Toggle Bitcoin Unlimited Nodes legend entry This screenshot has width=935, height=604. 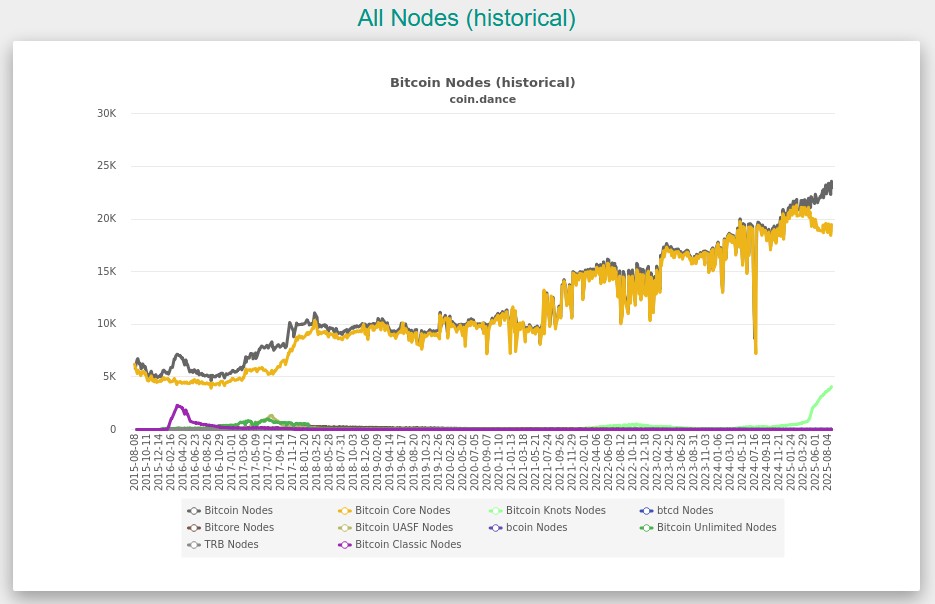[x=708, y=528]
